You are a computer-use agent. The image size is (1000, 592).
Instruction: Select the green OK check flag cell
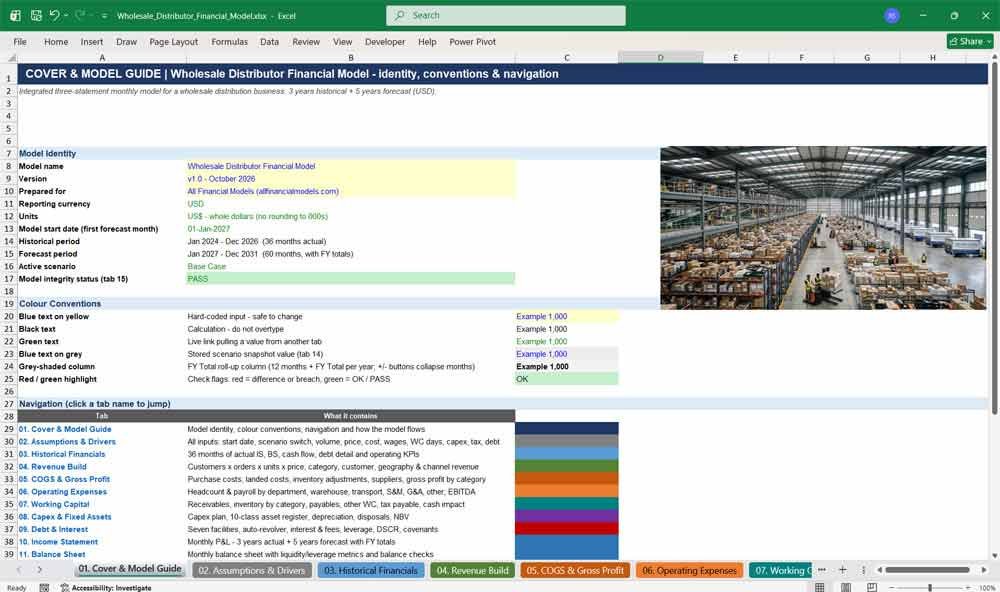click(567, 379)
